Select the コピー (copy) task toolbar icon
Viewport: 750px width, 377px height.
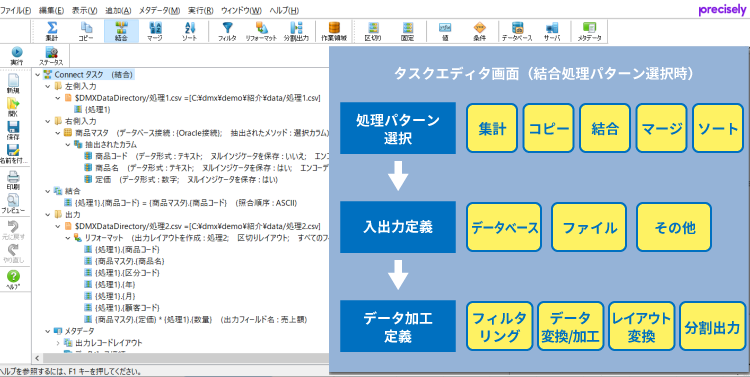point(86,31)
